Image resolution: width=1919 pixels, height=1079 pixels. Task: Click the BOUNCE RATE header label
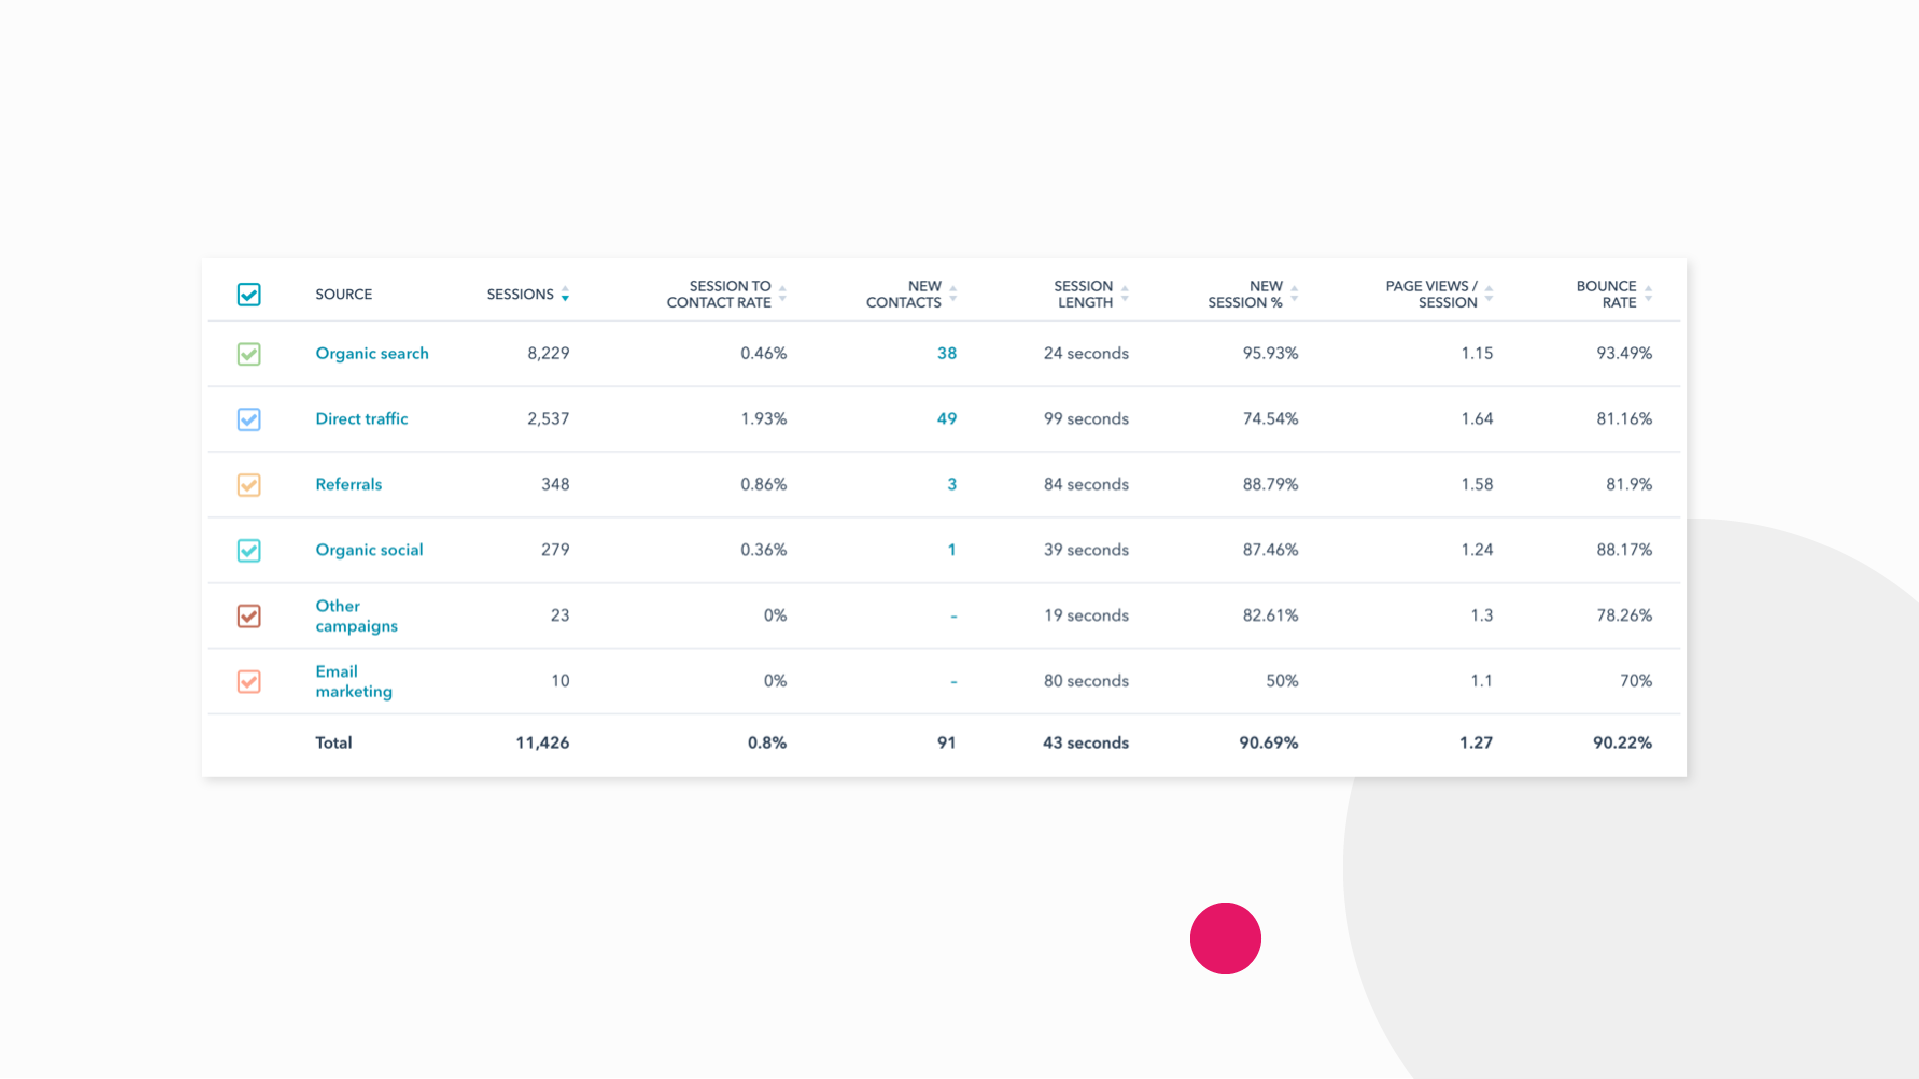(1607, 294)
